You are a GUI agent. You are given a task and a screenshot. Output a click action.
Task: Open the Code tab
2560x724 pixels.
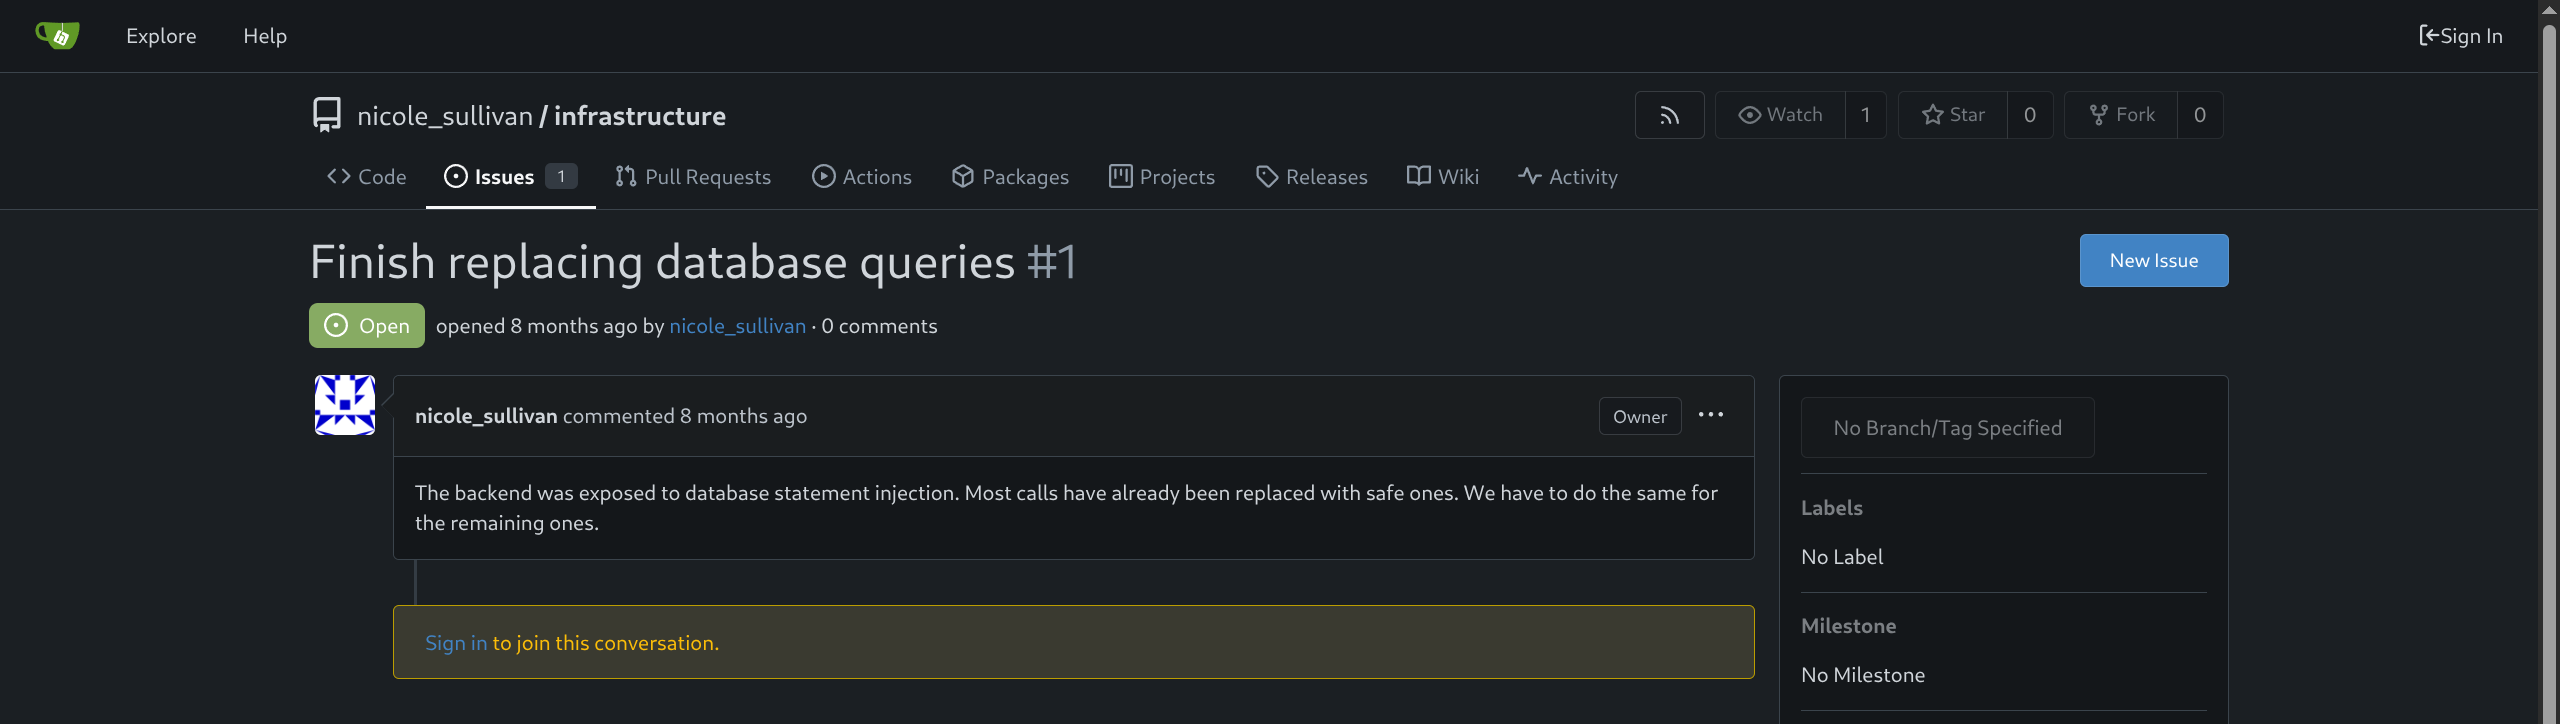tap(367, 177)
